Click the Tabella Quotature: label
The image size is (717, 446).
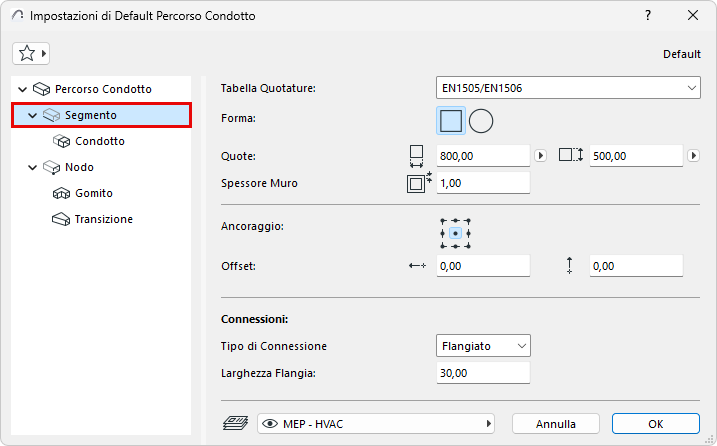[x=268, y=88]
